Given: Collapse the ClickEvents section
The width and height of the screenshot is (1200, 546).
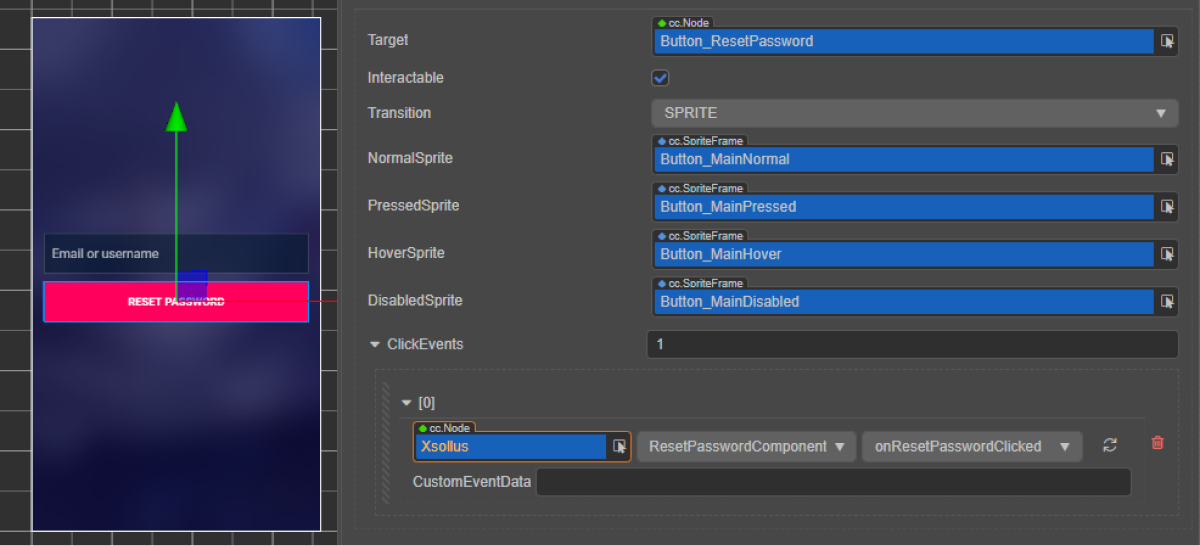Looking at the screenshot, I should tap(376, 345).
